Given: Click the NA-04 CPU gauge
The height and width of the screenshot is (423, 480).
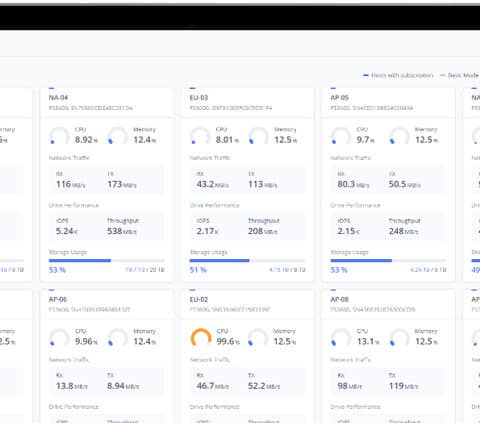Looking at the screenshot, I should tap(59, 135).
